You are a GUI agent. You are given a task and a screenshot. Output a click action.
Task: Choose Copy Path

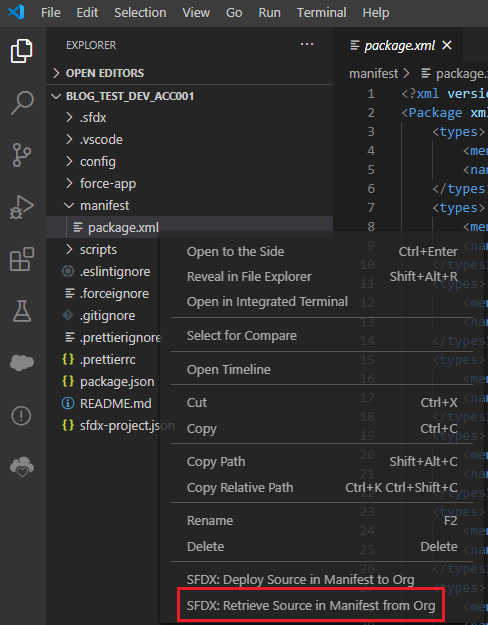pos(322,462)
